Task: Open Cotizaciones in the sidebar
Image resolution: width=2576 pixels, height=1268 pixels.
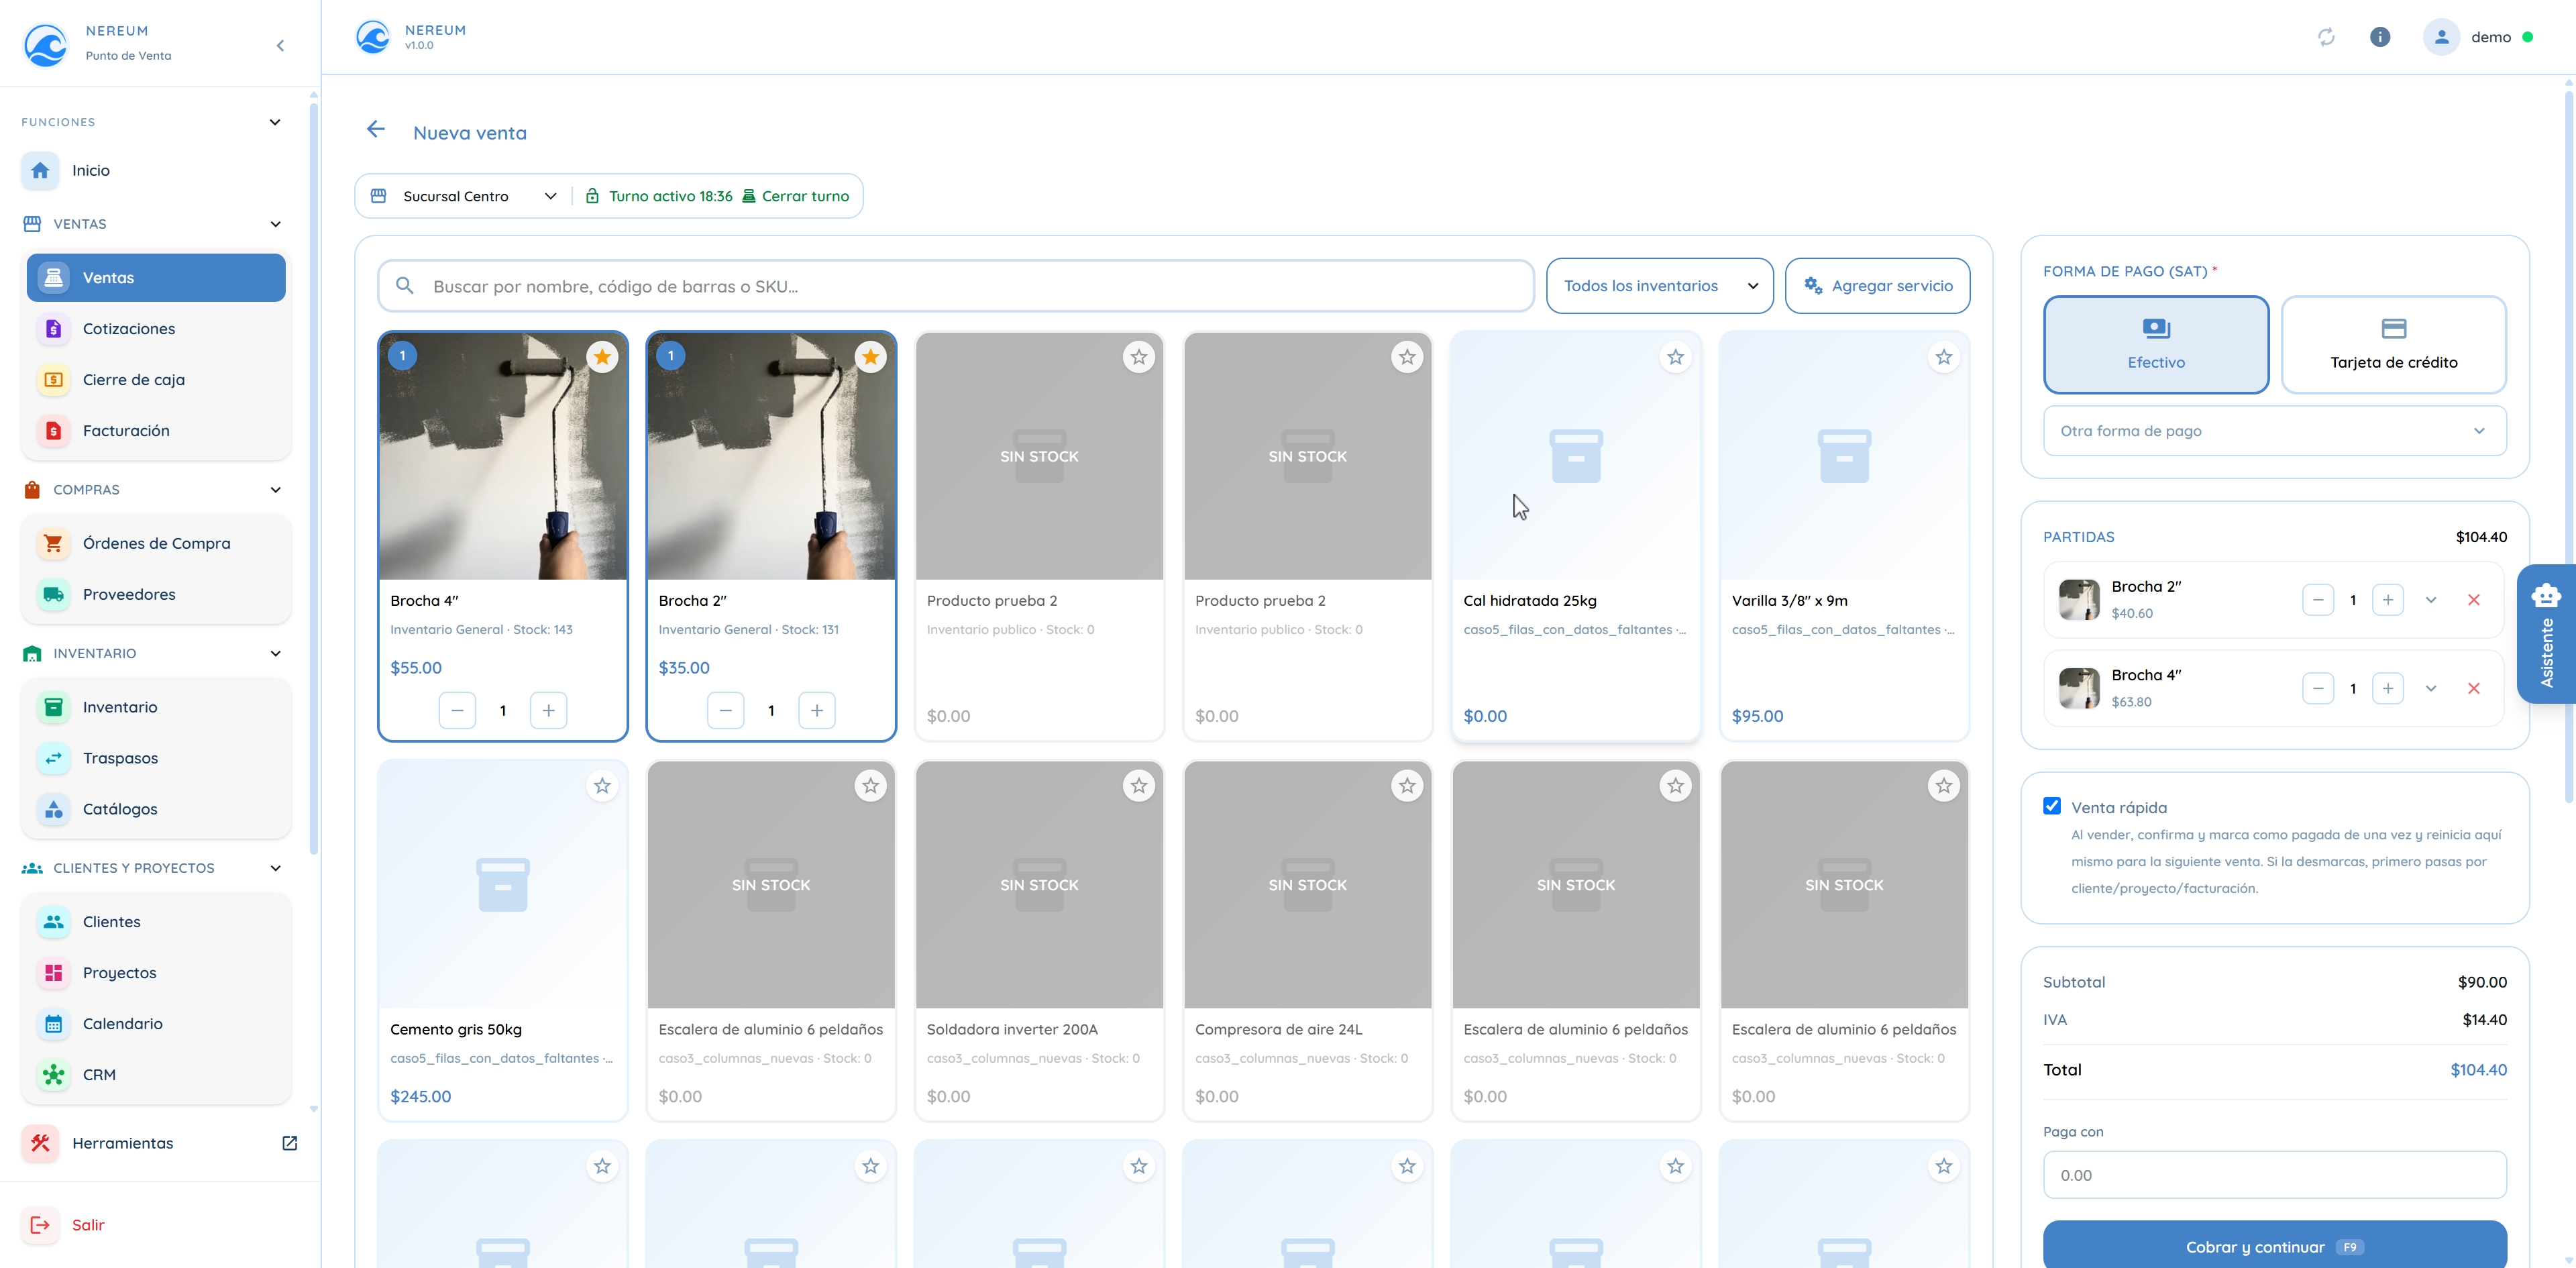Action: (x=156, y=329)
